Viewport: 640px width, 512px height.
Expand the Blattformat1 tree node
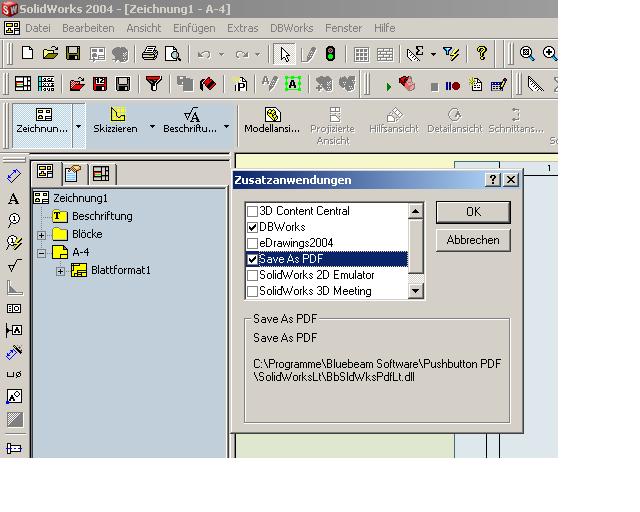pyautogui.click(x=60, y=271)
